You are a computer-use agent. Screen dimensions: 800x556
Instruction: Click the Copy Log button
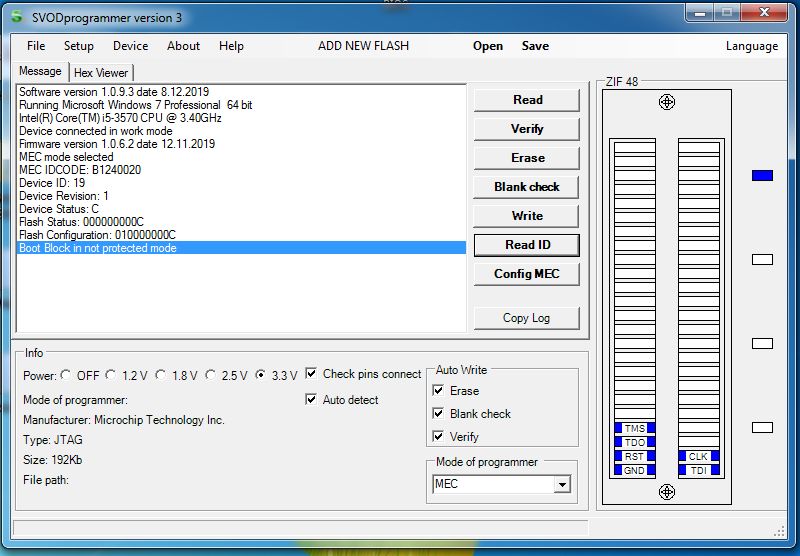click(x=527, y=318)
